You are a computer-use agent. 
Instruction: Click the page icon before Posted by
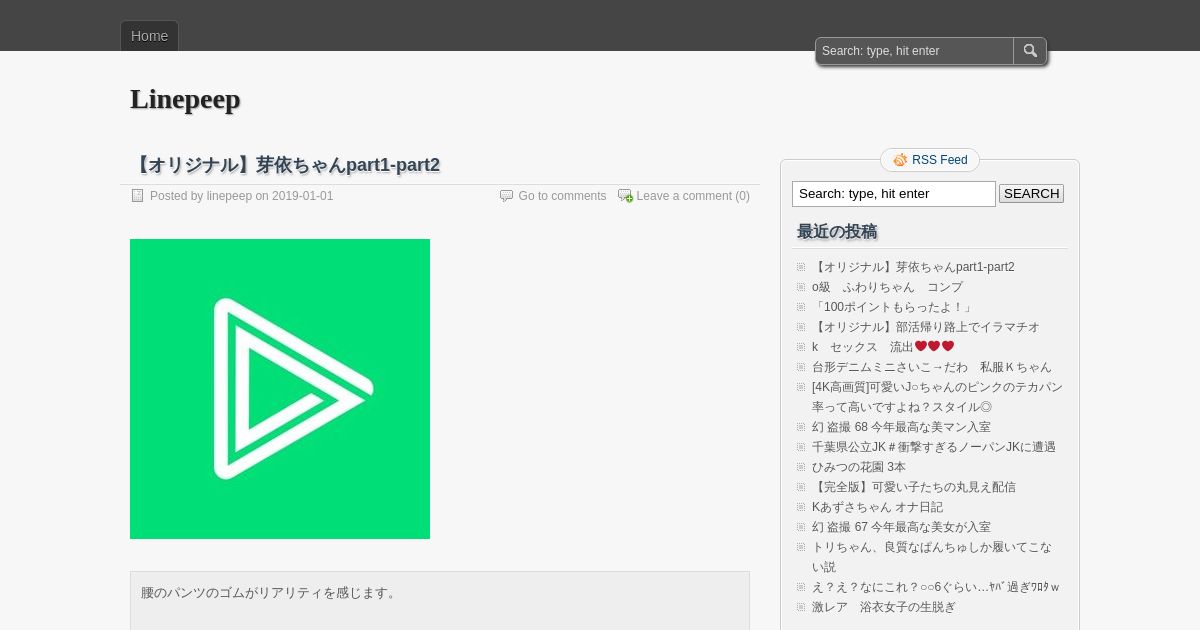tap(138, 196)
